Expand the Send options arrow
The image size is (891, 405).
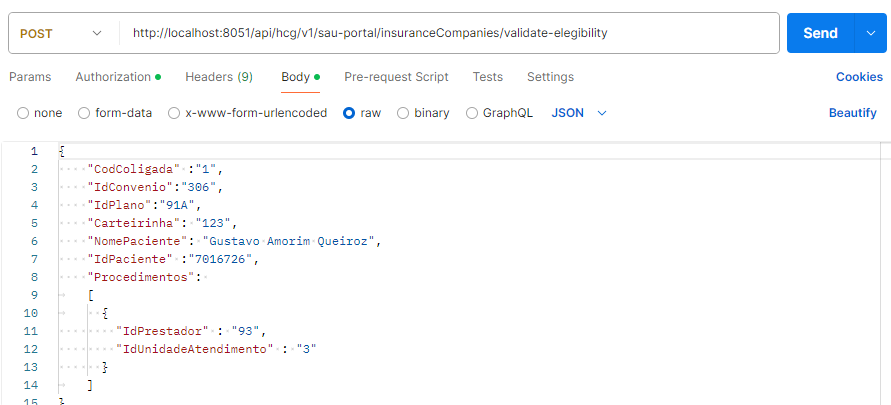point(869,33)
